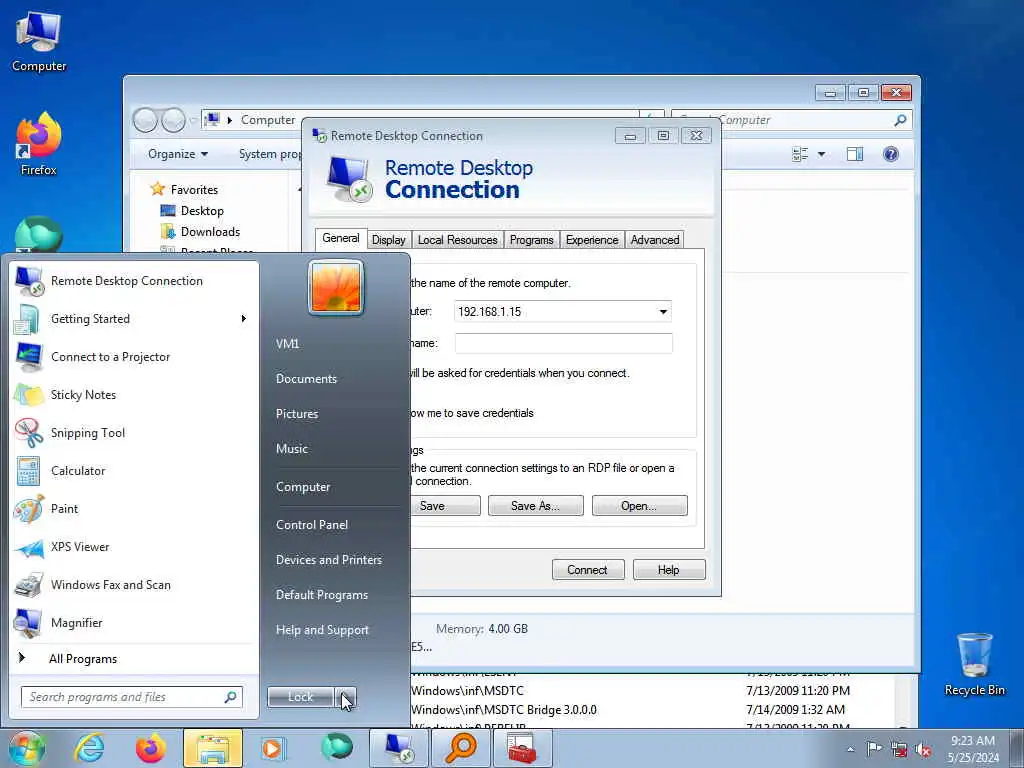
Task: Open Getting Started in Start menu
Action: (x=134, y=319)
